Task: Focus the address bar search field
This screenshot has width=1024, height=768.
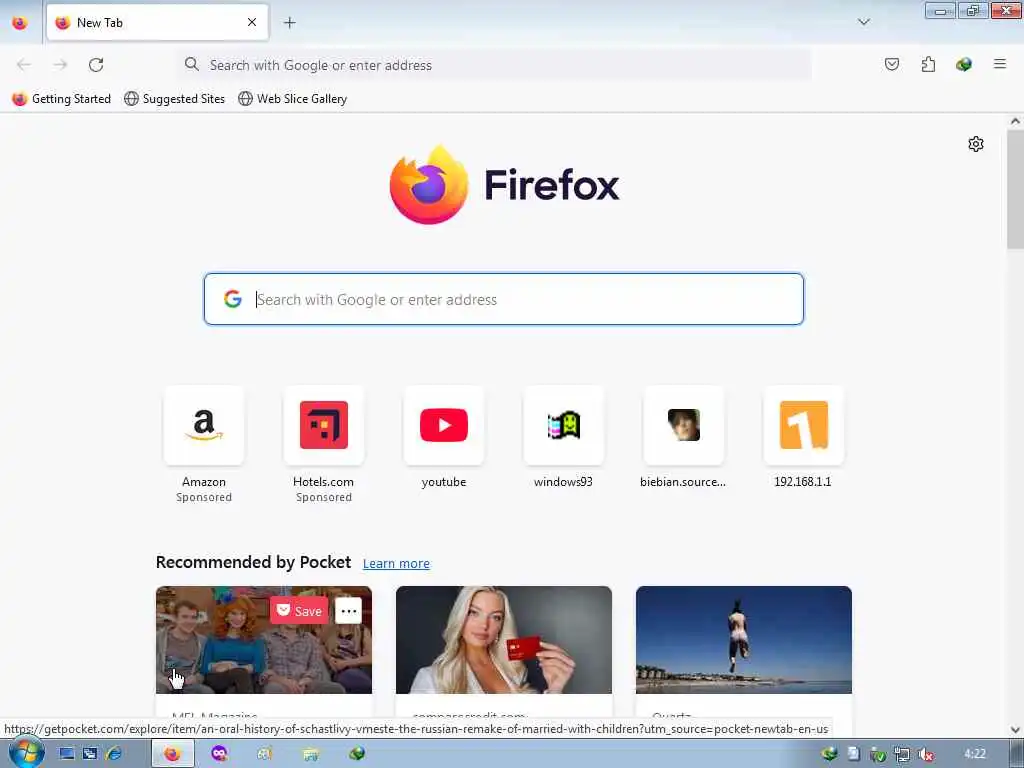Action: point(494,65)
